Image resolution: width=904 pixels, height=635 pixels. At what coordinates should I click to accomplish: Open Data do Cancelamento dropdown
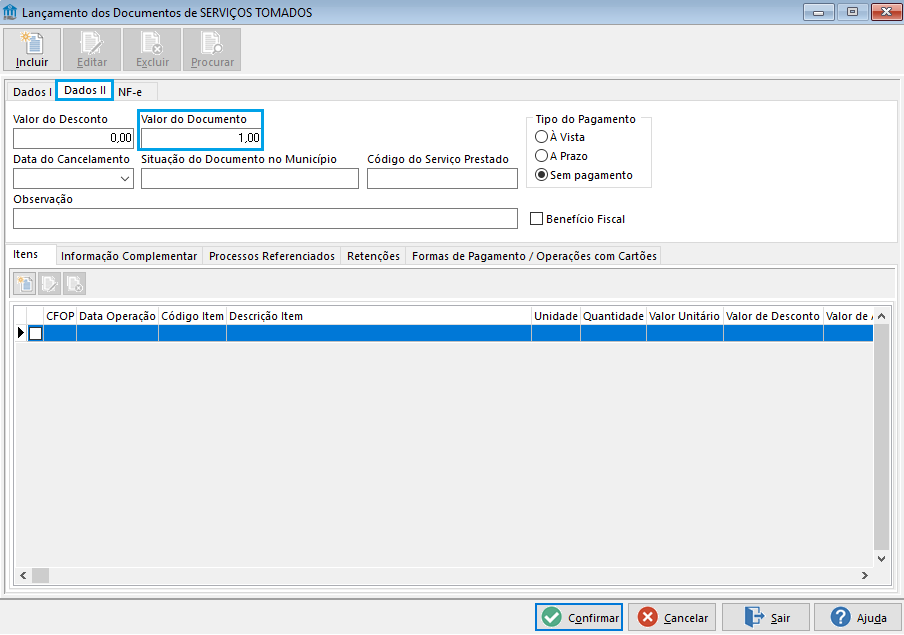click(125, 179)
